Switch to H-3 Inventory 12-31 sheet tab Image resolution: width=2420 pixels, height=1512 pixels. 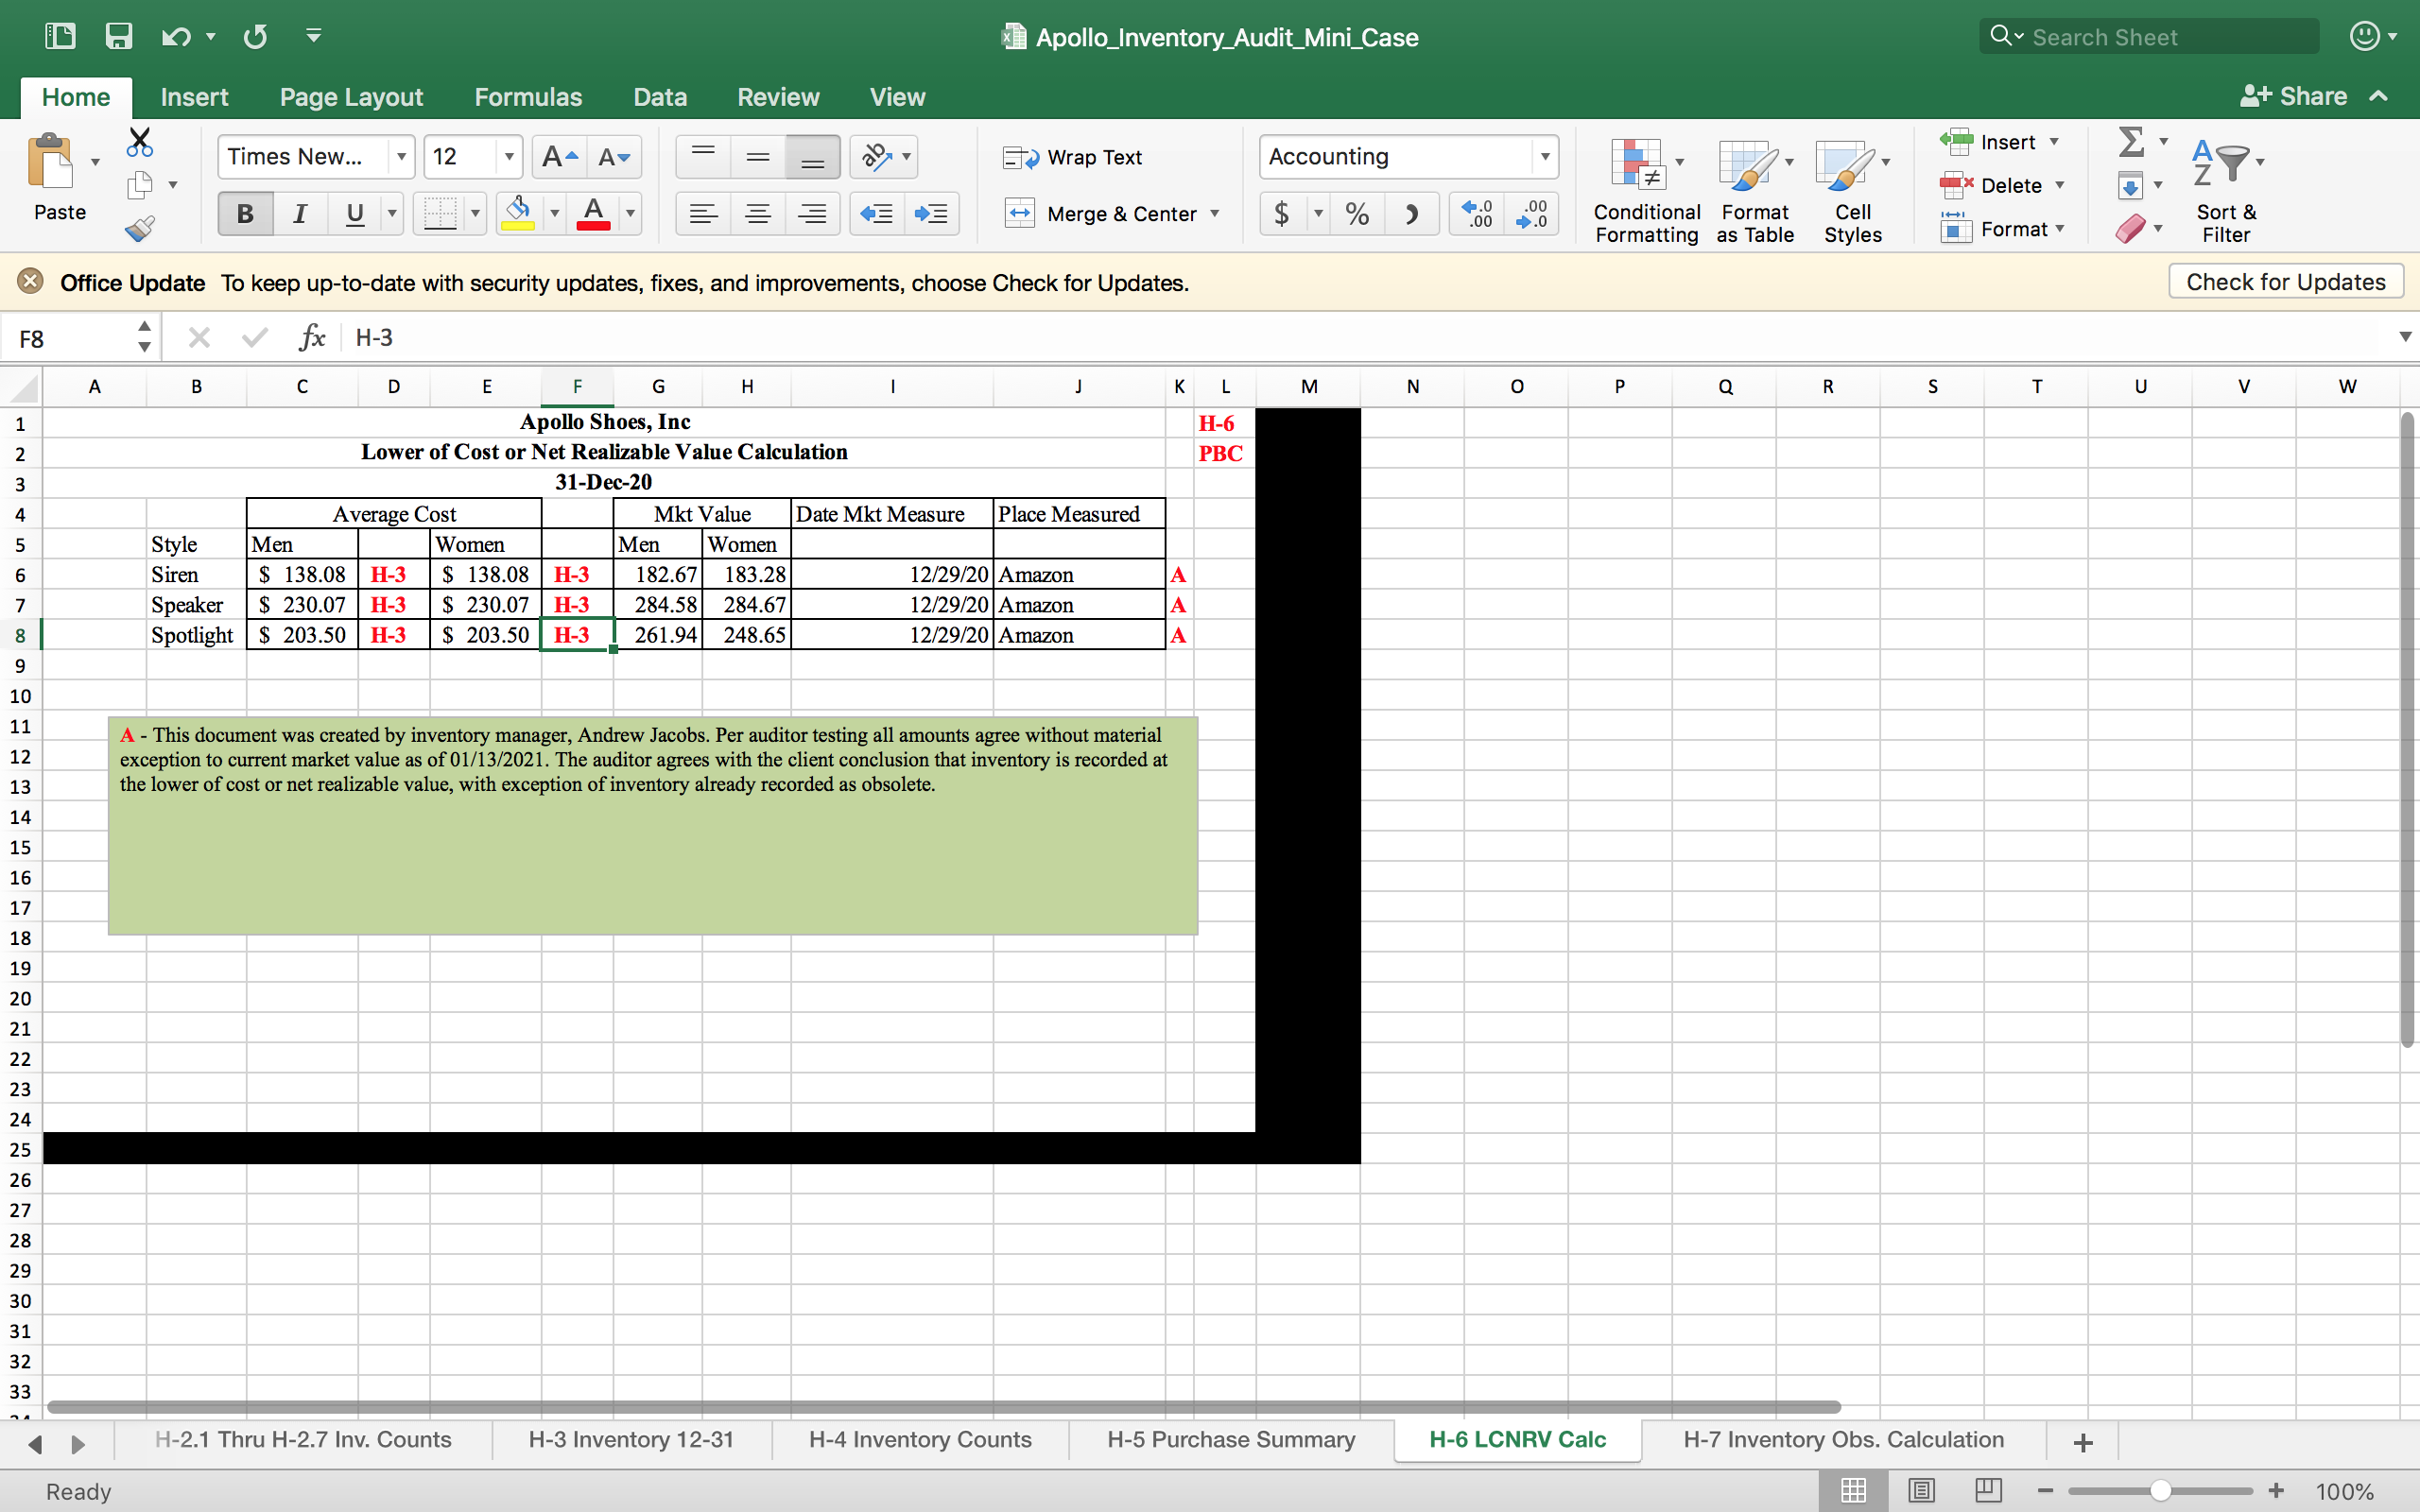[x=630, y=1439]
